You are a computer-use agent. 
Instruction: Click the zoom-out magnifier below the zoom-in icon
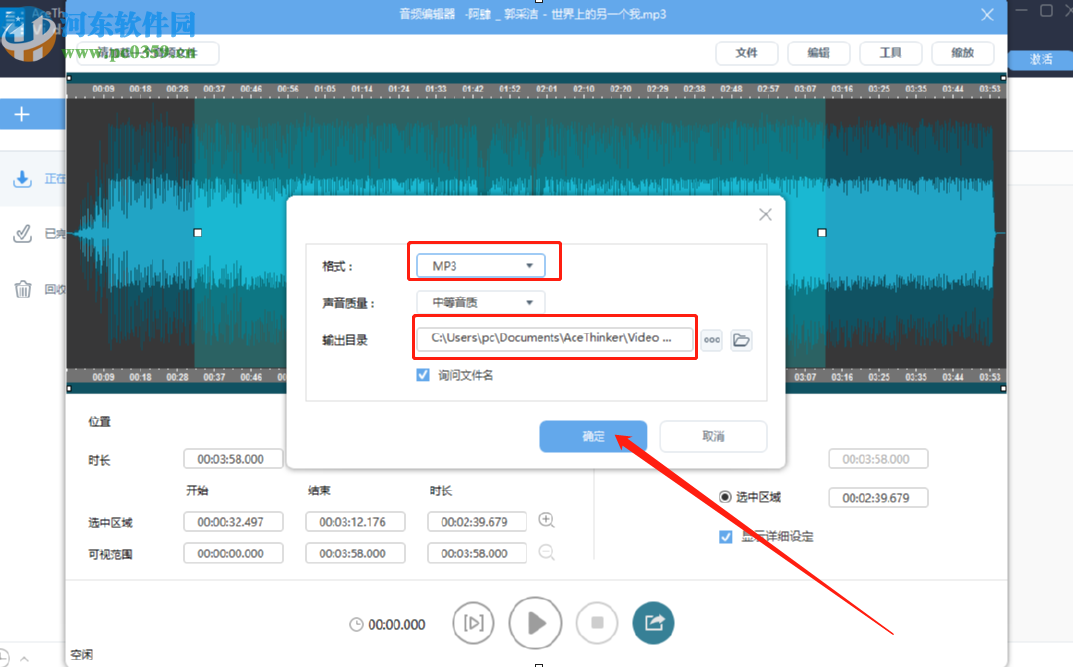click(546, 552)
